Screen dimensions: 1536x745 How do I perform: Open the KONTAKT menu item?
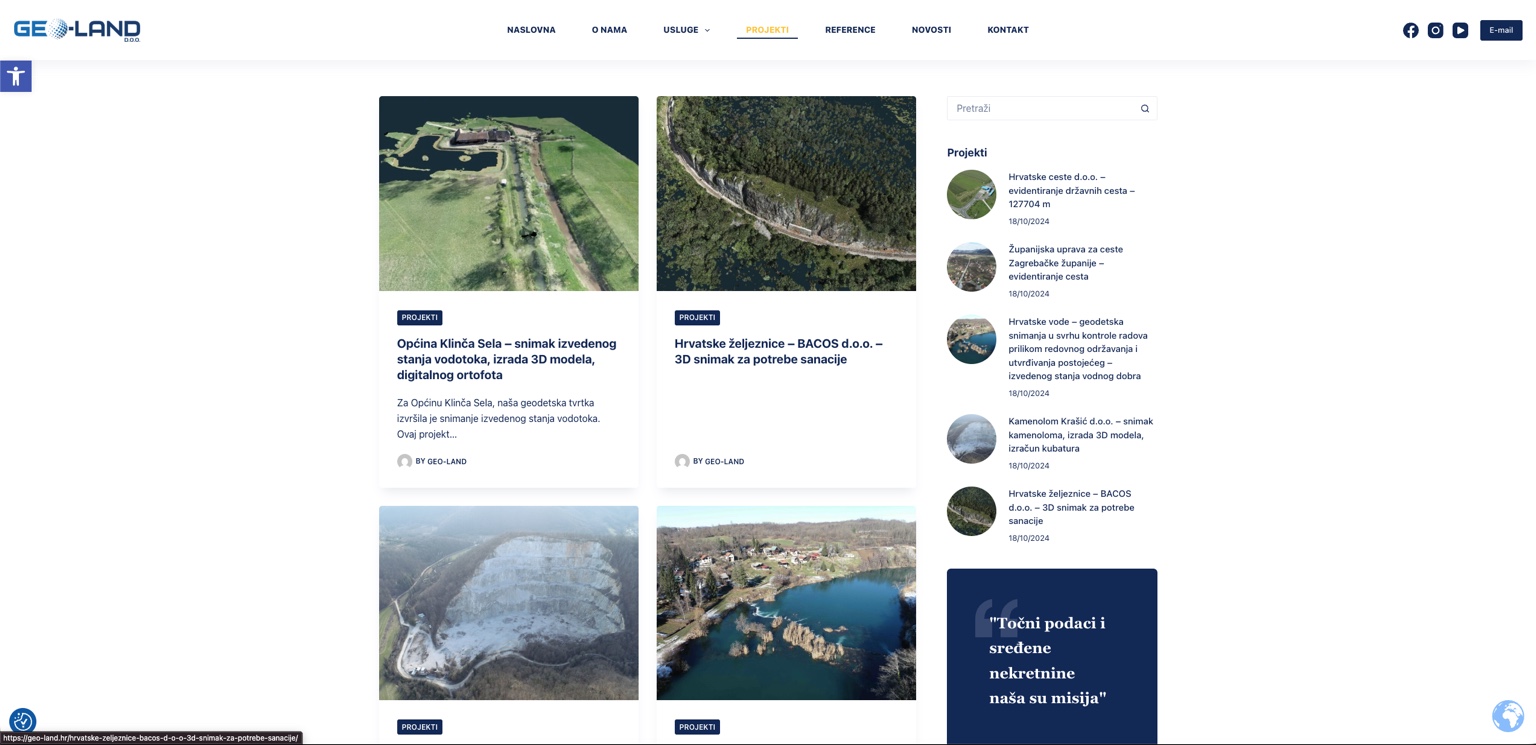[x=1008, y=30]
